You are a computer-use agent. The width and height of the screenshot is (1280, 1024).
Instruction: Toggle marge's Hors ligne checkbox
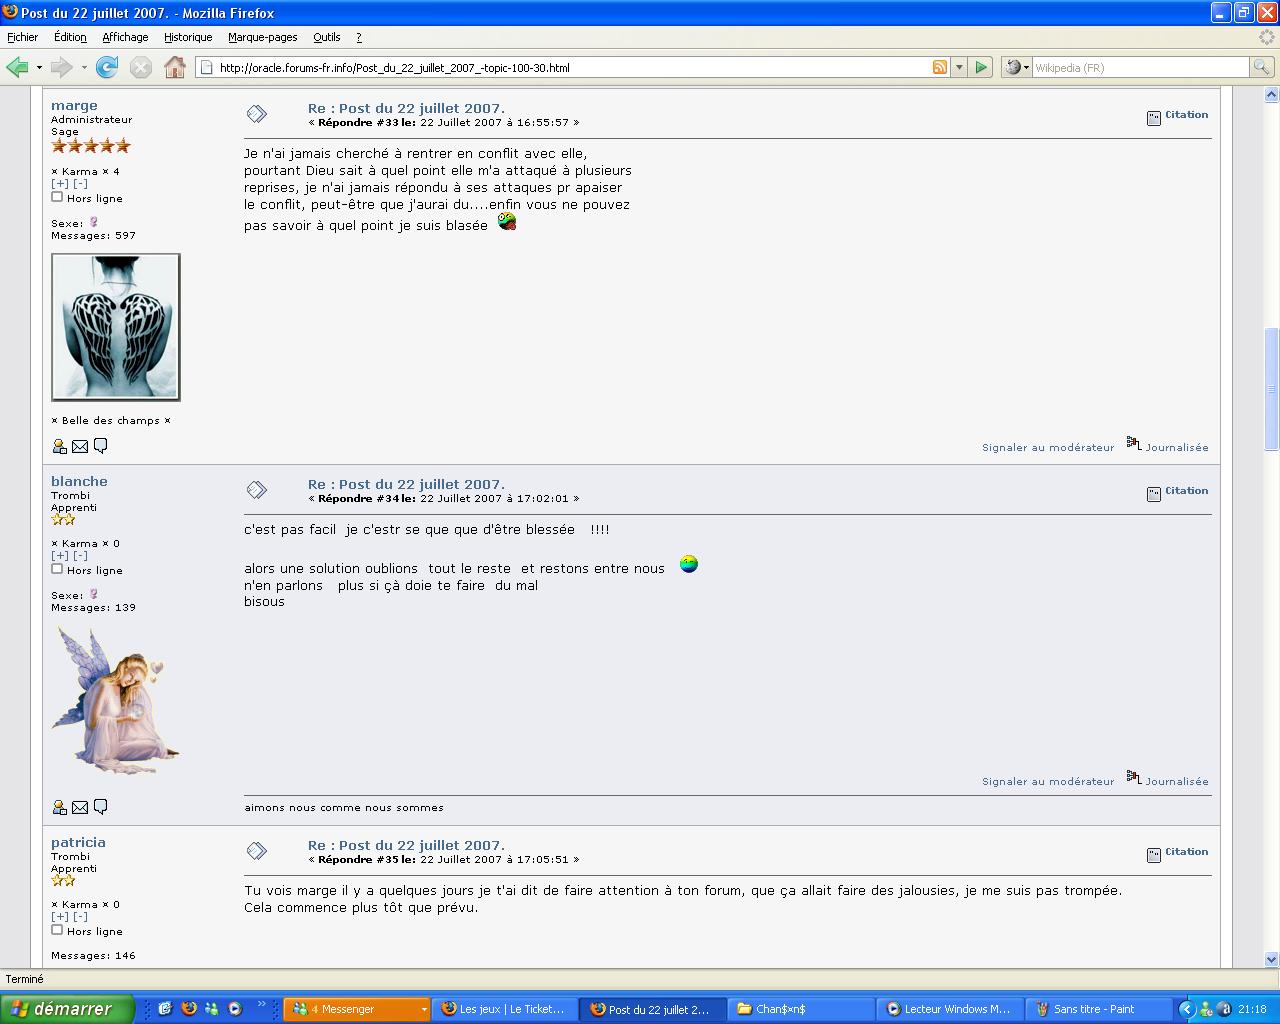[x=57, y=197]
